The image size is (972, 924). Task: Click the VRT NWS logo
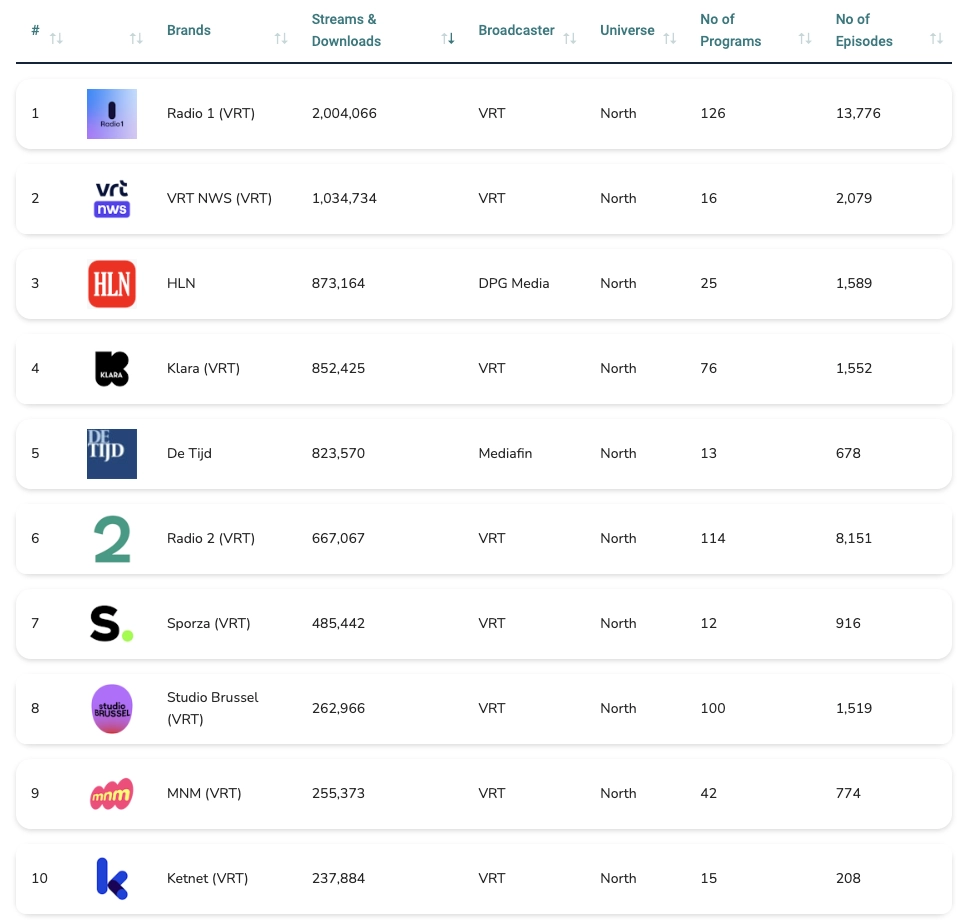pos(112,199)
